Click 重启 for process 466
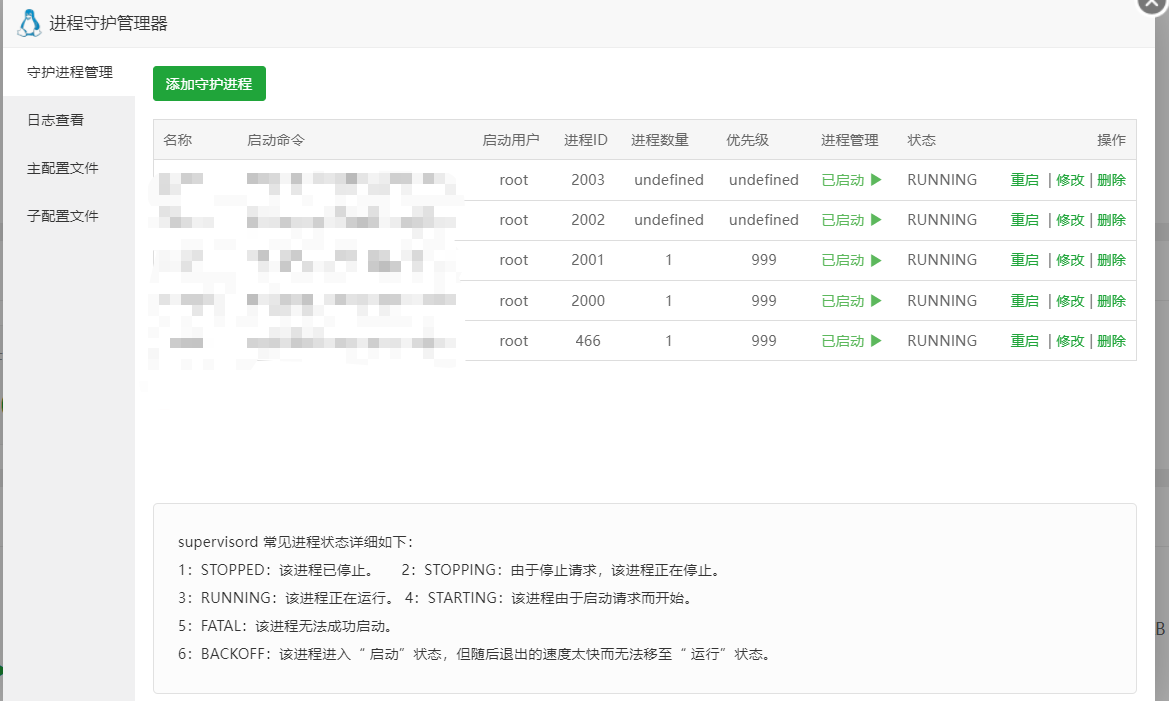1169x701 pixels. coord(1025,340)
